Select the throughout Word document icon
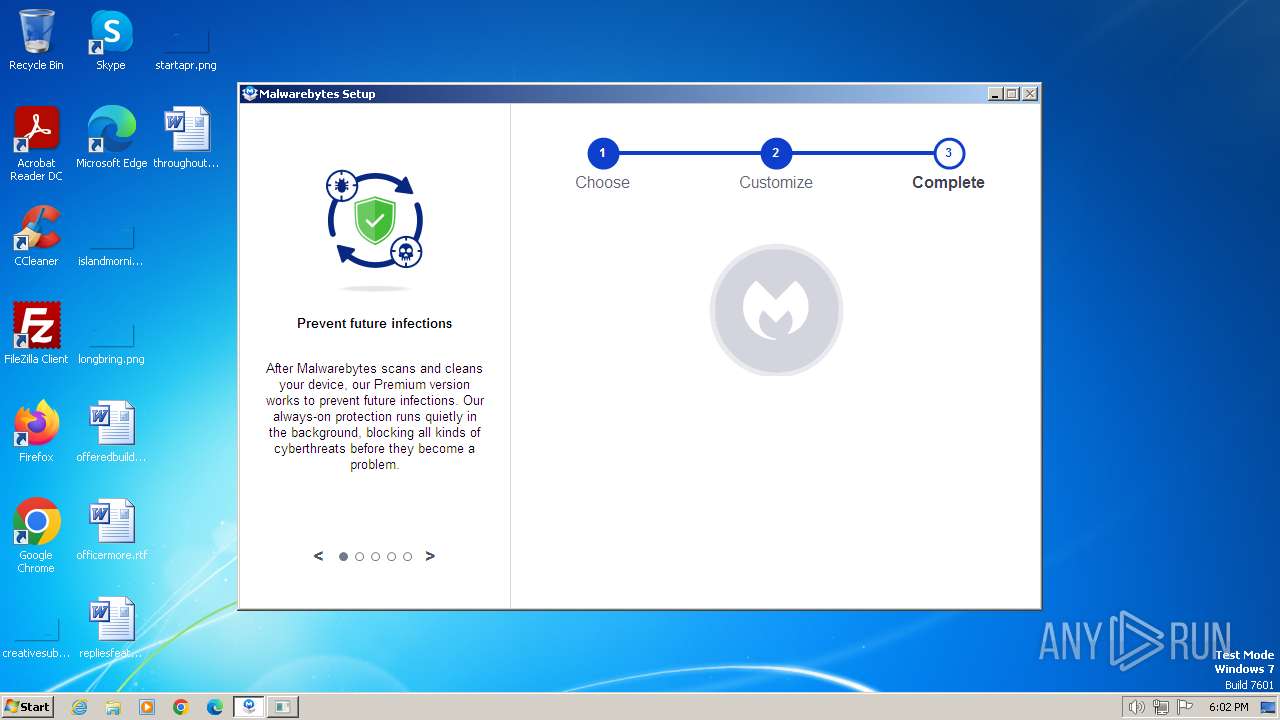 186,138
